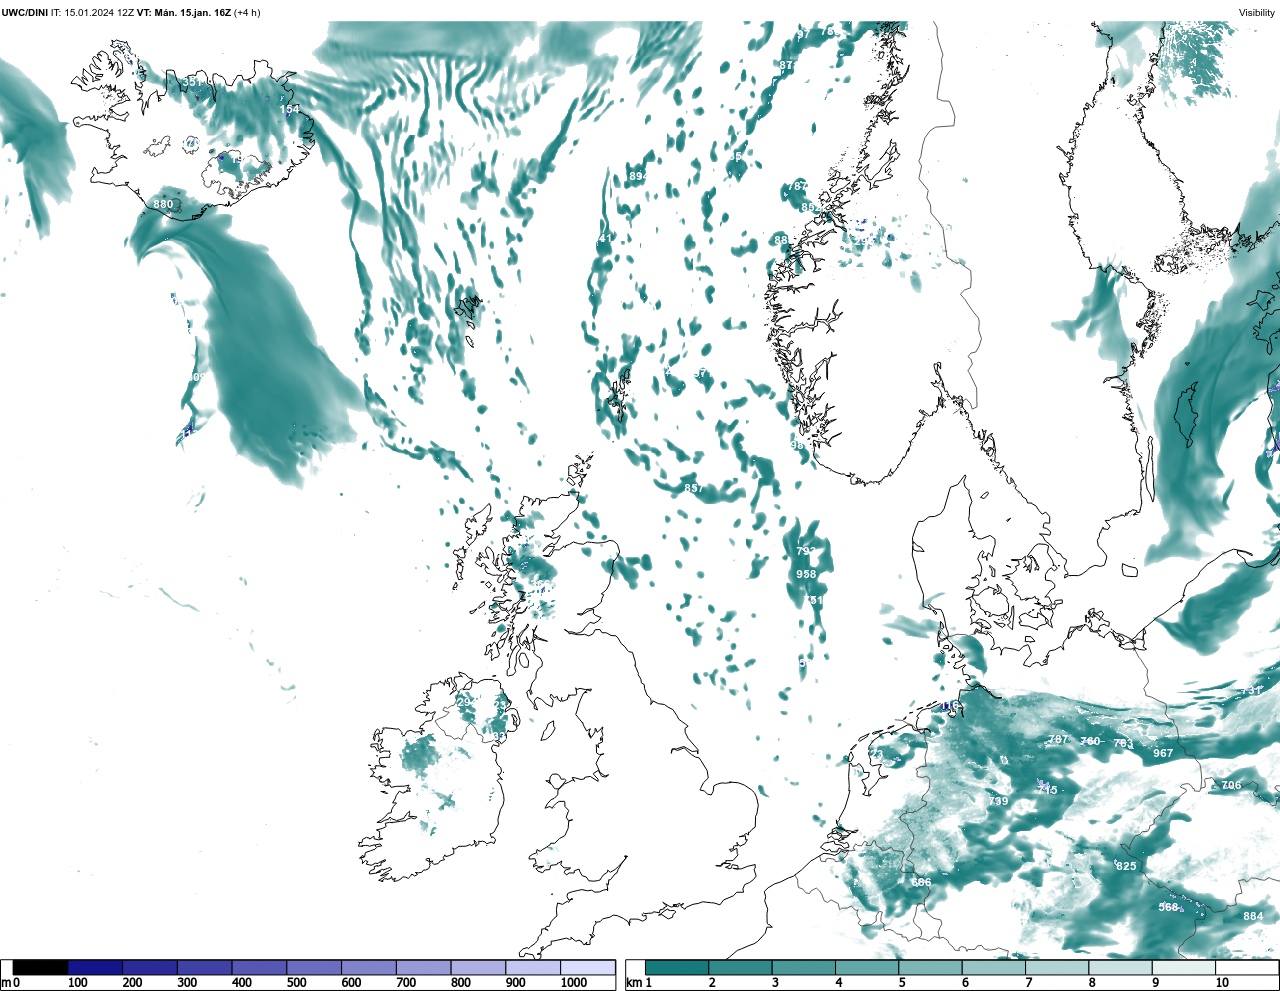Select the 4–5 km legend swatch
The height and width of the screenshot is (991, 1280).
866,968
